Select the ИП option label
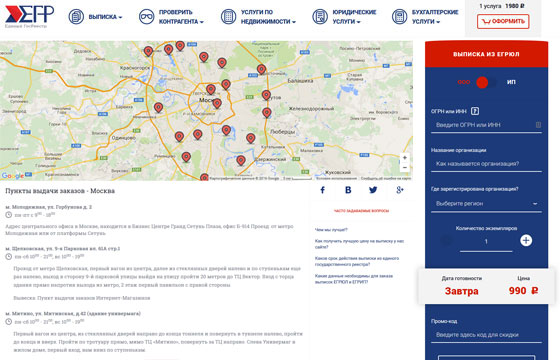Image resolution: width=560 pixels, height=360 pixels. pos(511,82)
